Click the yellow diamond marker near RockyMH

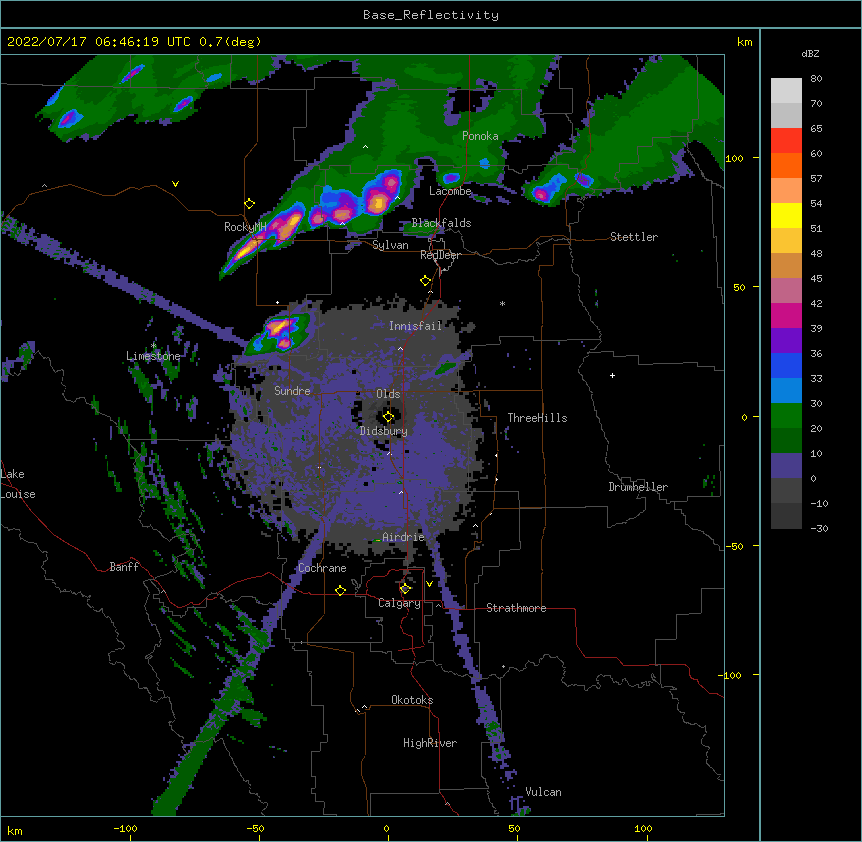point(250,204)
